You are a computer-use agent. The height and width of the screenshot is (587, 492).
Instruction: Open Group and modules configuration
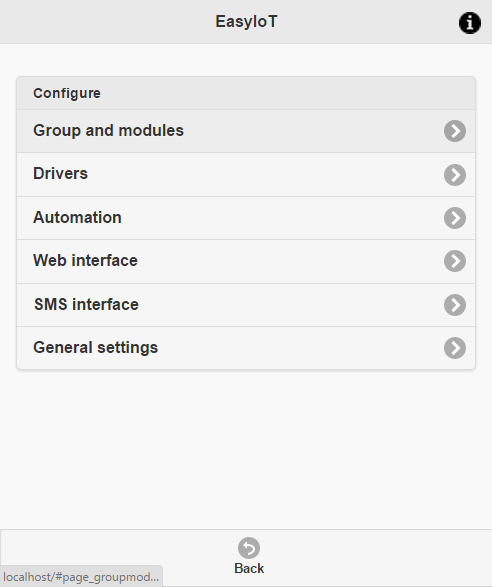tap(246, 131)
